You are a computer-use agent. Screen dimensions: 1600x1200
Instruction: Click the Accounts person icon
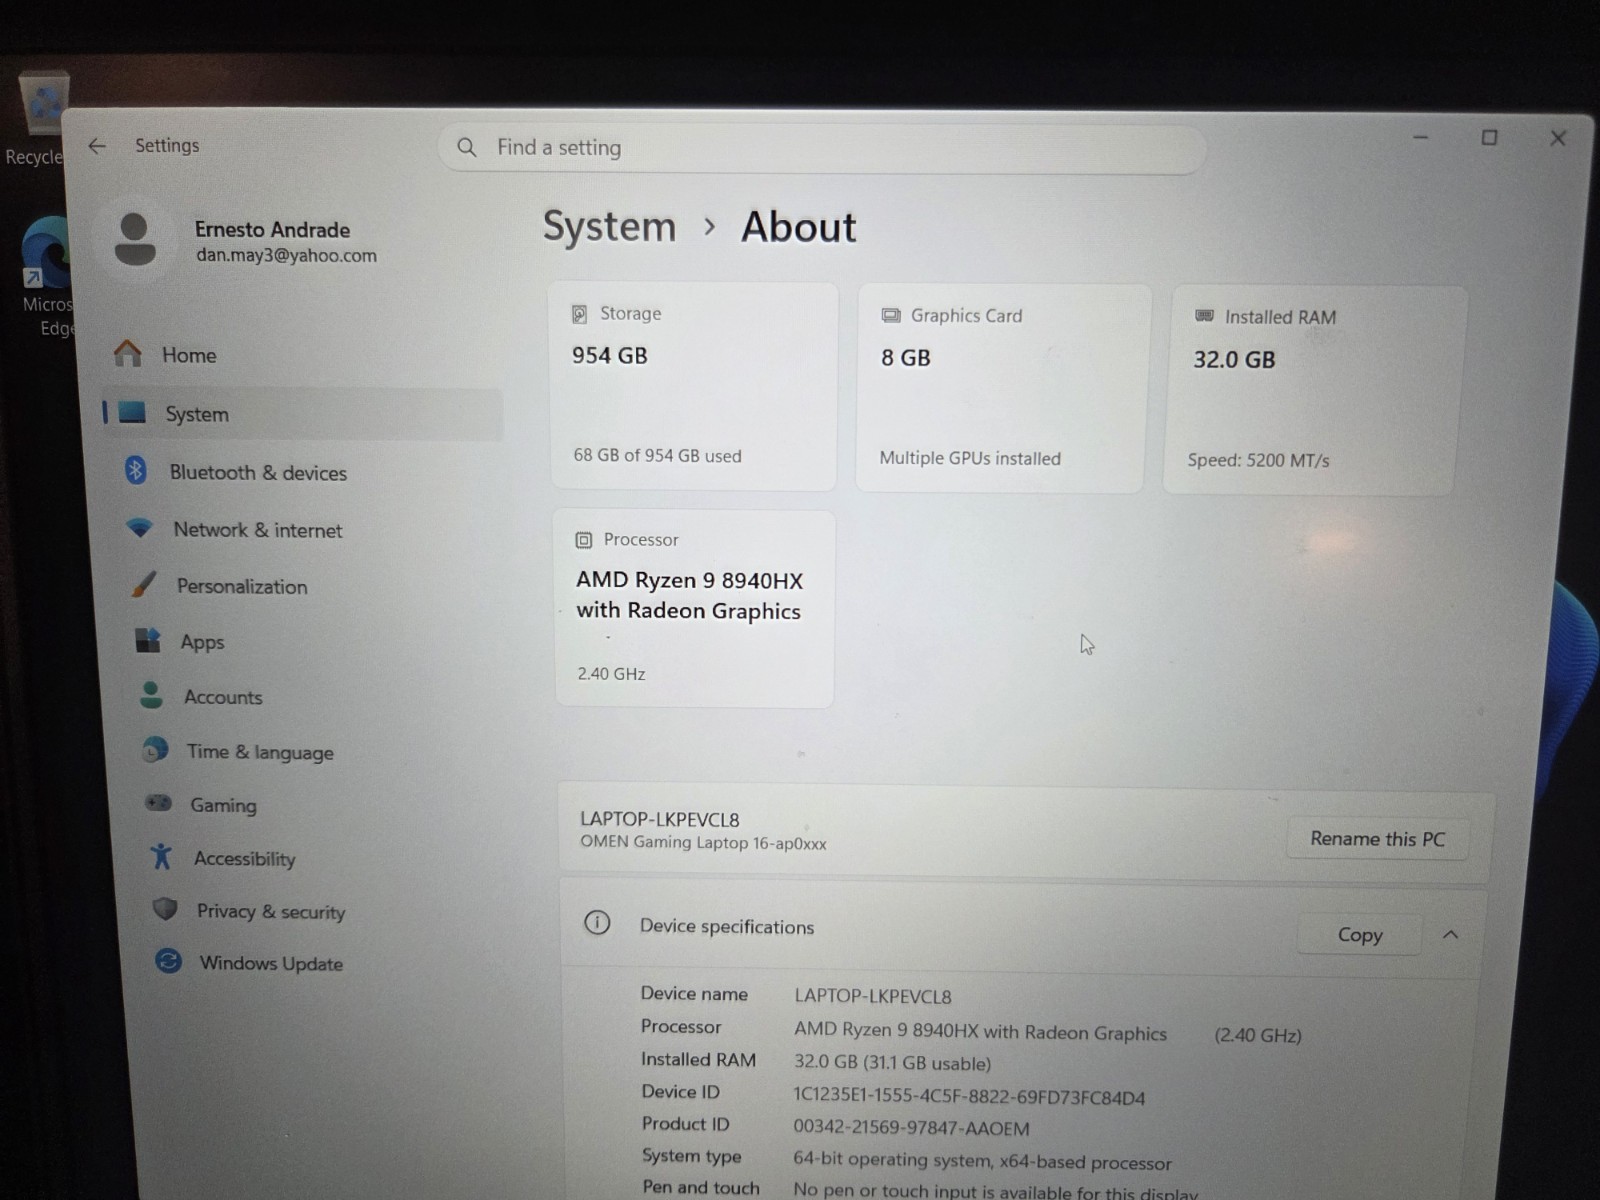(x=152, y=695)
